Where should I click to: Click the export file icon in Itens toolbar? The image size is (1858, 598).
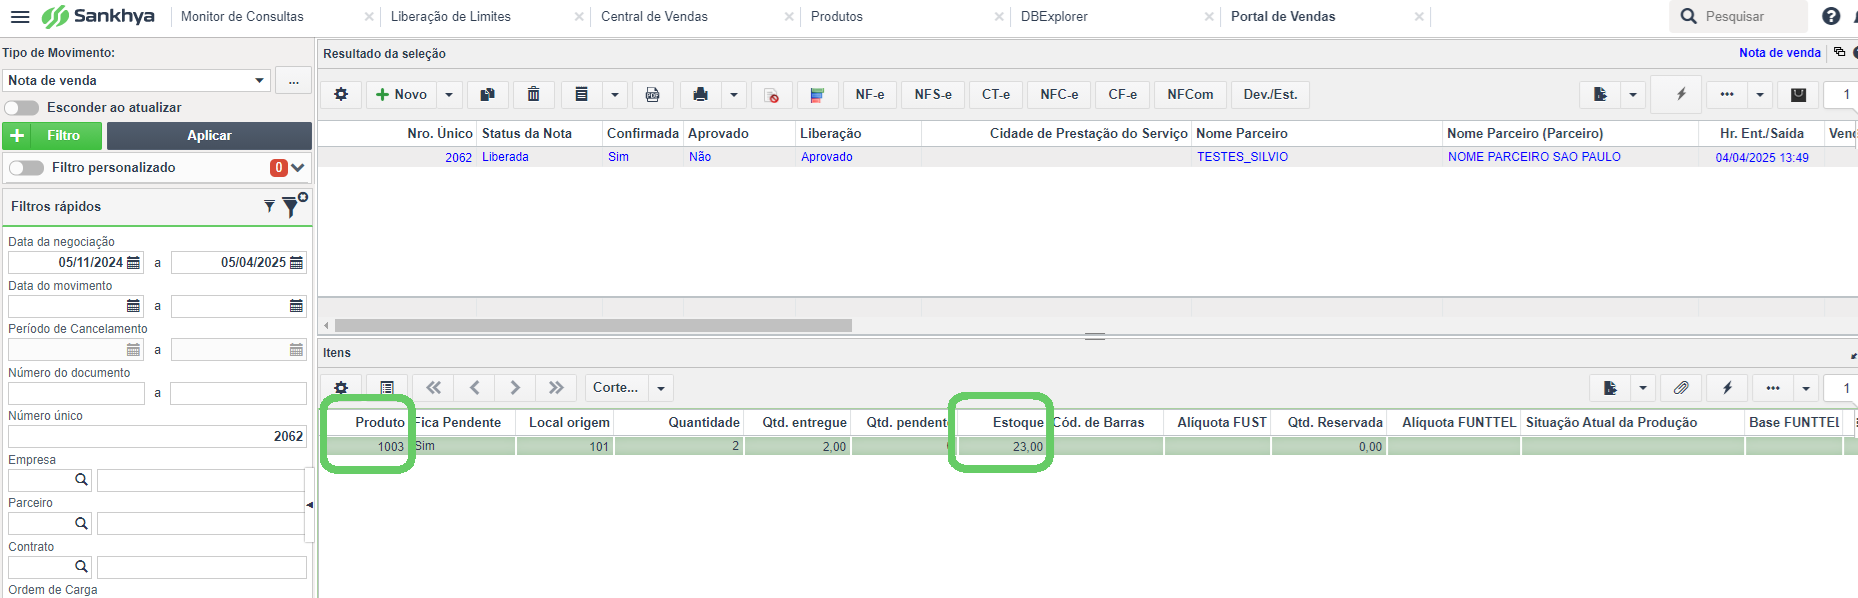[x=1610, y=387]
